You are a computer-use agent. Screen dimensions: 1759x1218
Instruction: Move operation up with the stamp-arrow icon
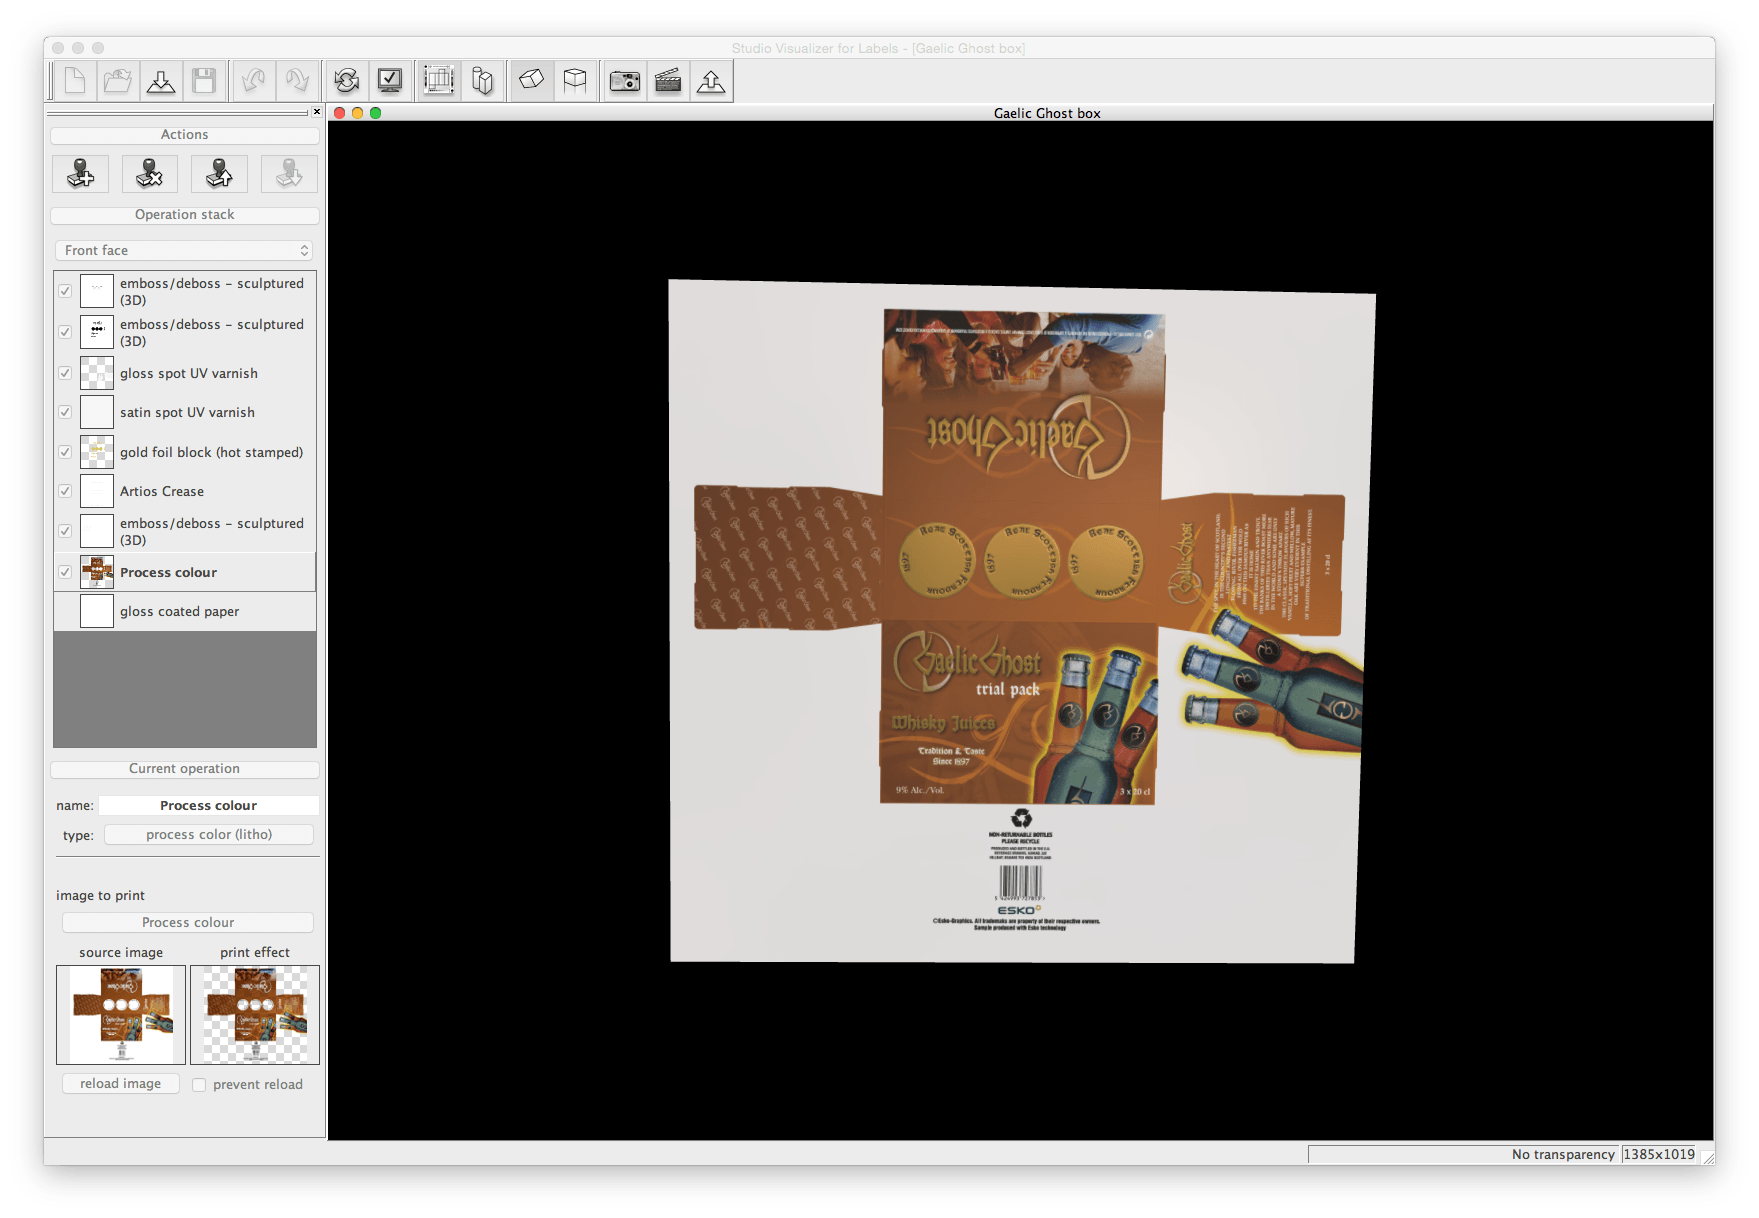(x=219, y=174)
